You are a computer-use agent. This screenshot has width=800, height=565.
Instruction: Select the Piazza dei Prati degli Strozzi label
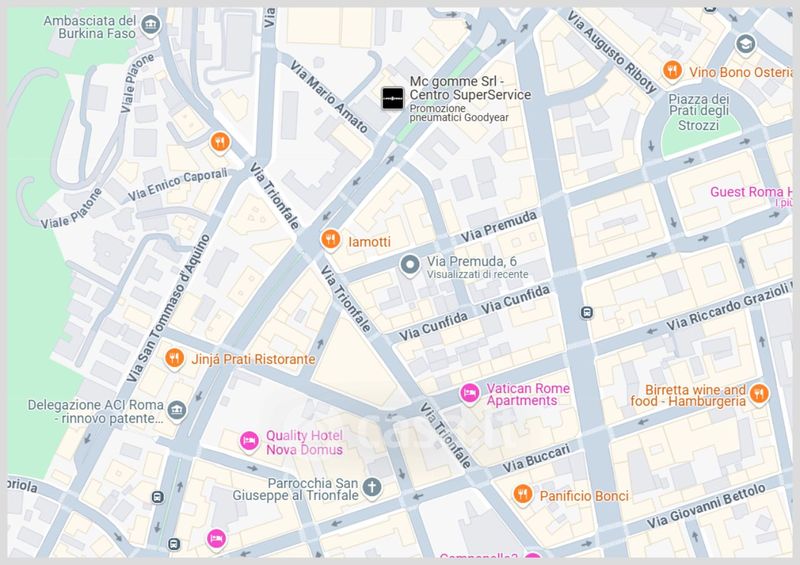click(698, 112)
